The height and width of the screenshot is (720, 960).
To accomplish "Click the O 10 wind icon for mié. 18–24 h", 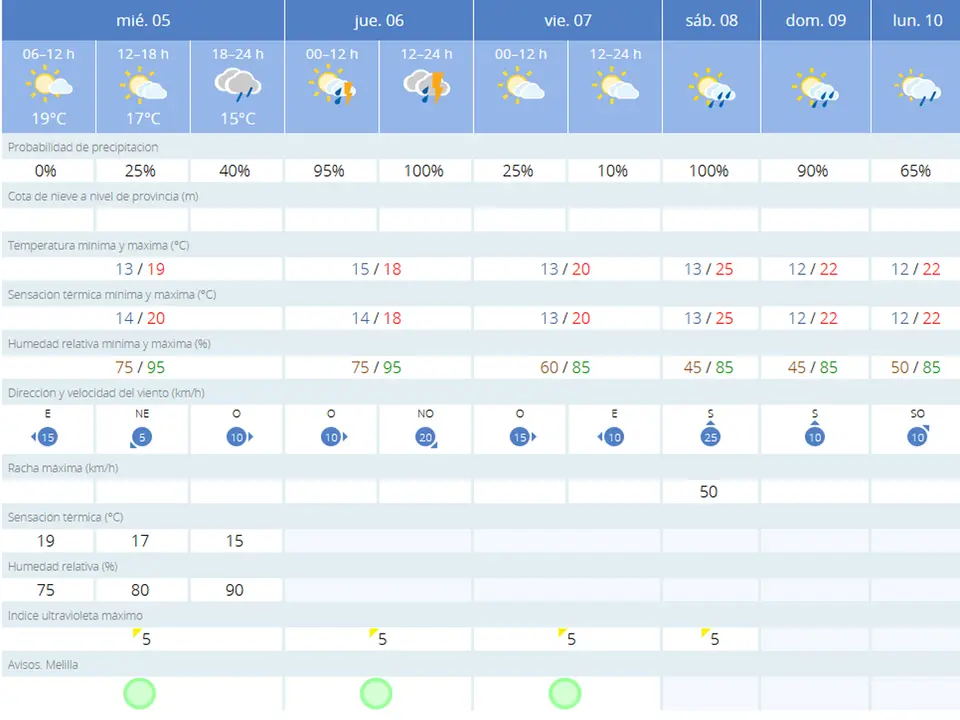I will [239, 437].
